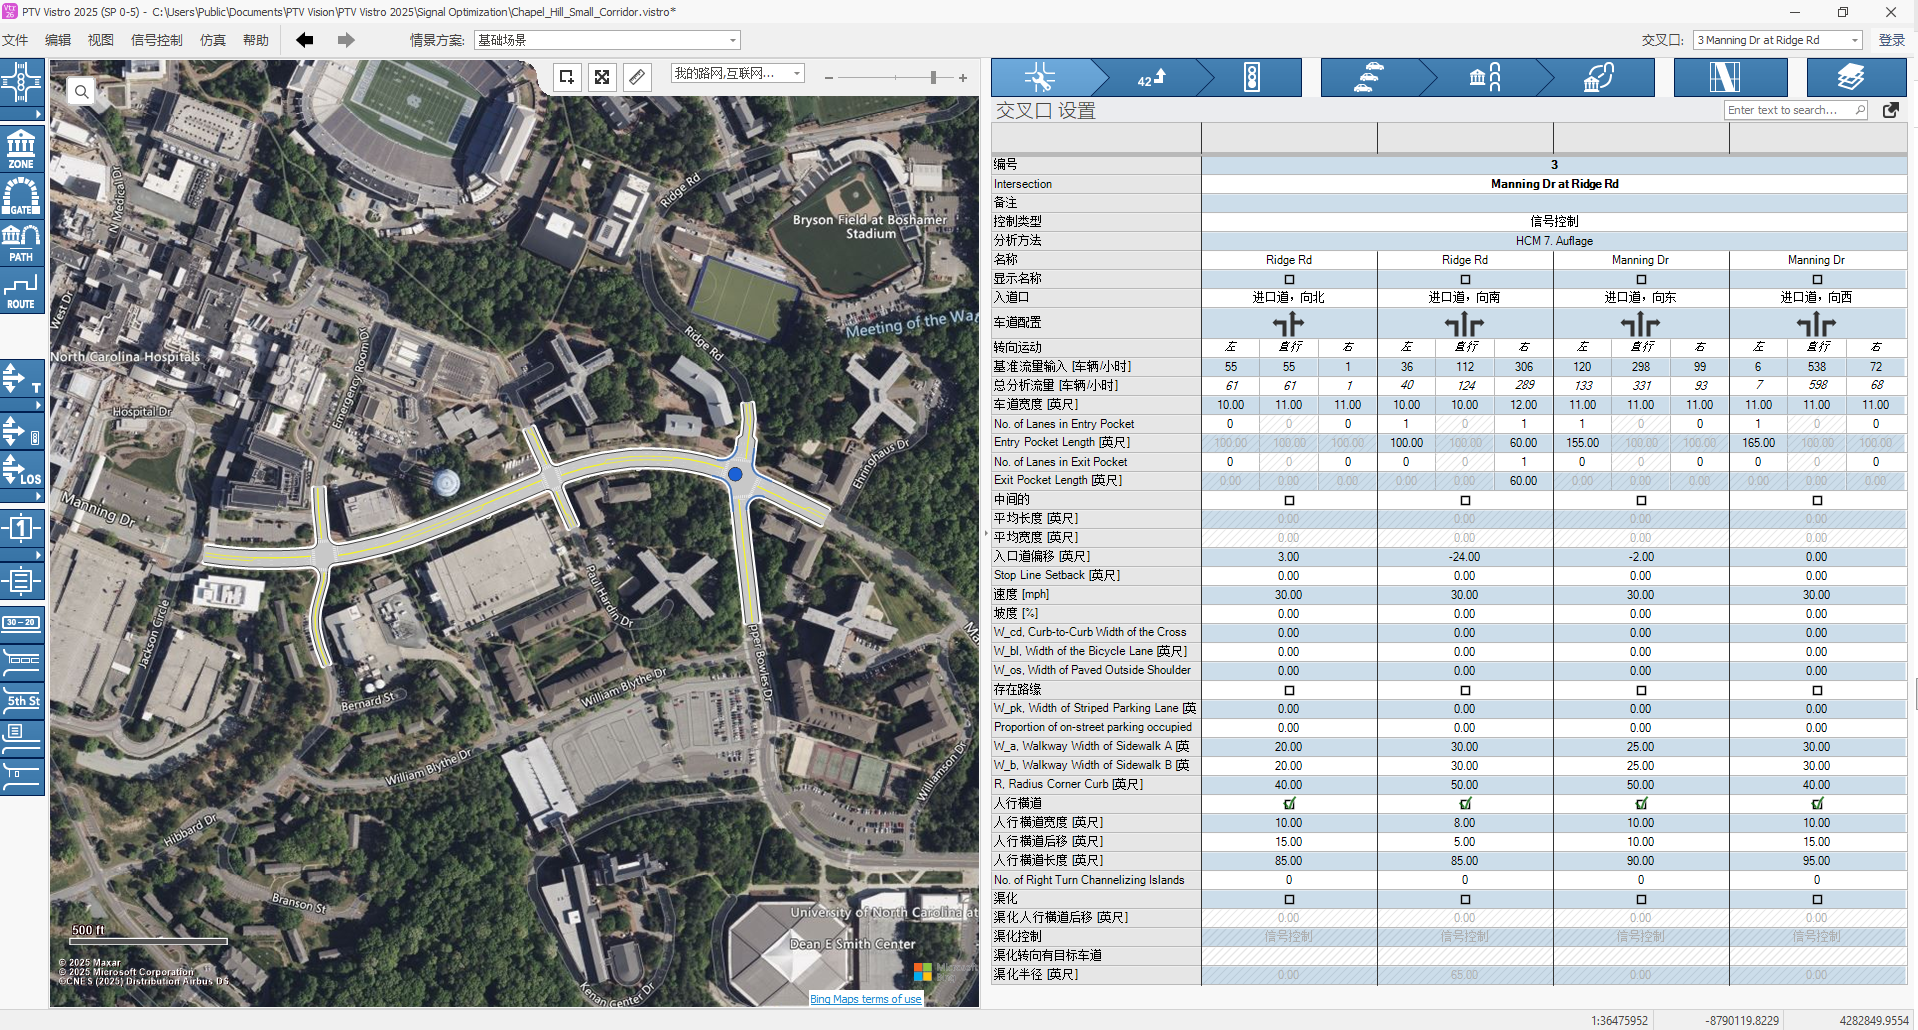Image resolution: width=1918 pixels, height=1030 pixels.
Task: Open the traffic signal control workflow step
Action: (x=1252, y=77)
